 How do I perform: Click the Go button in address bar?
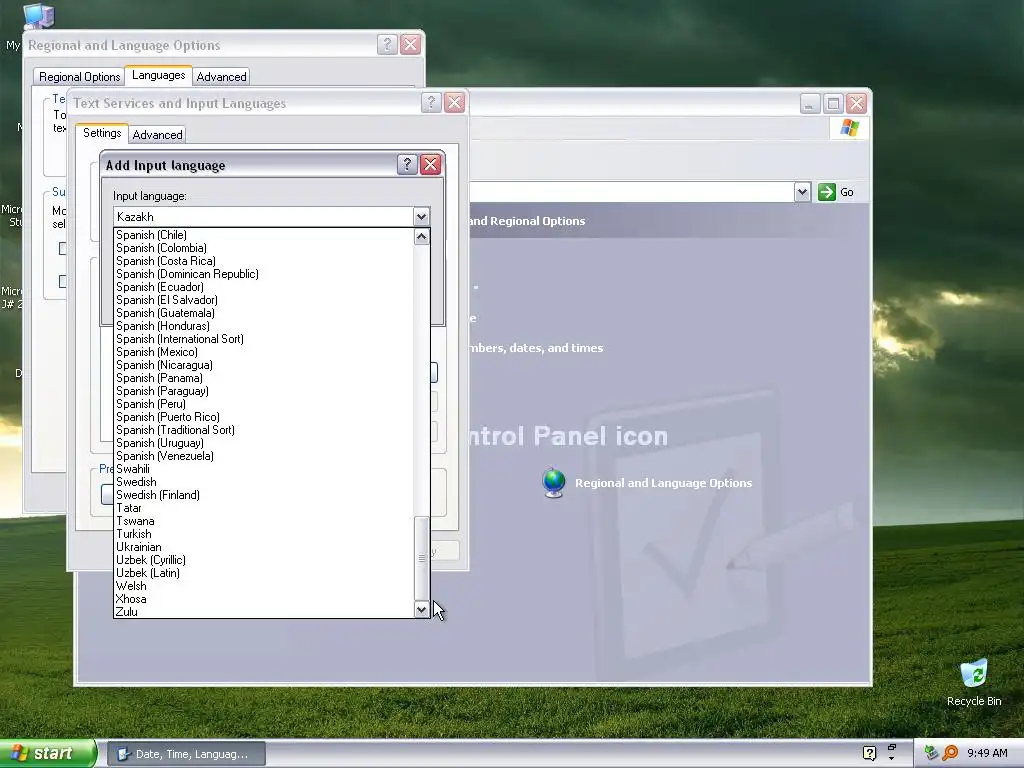[836, 192]
